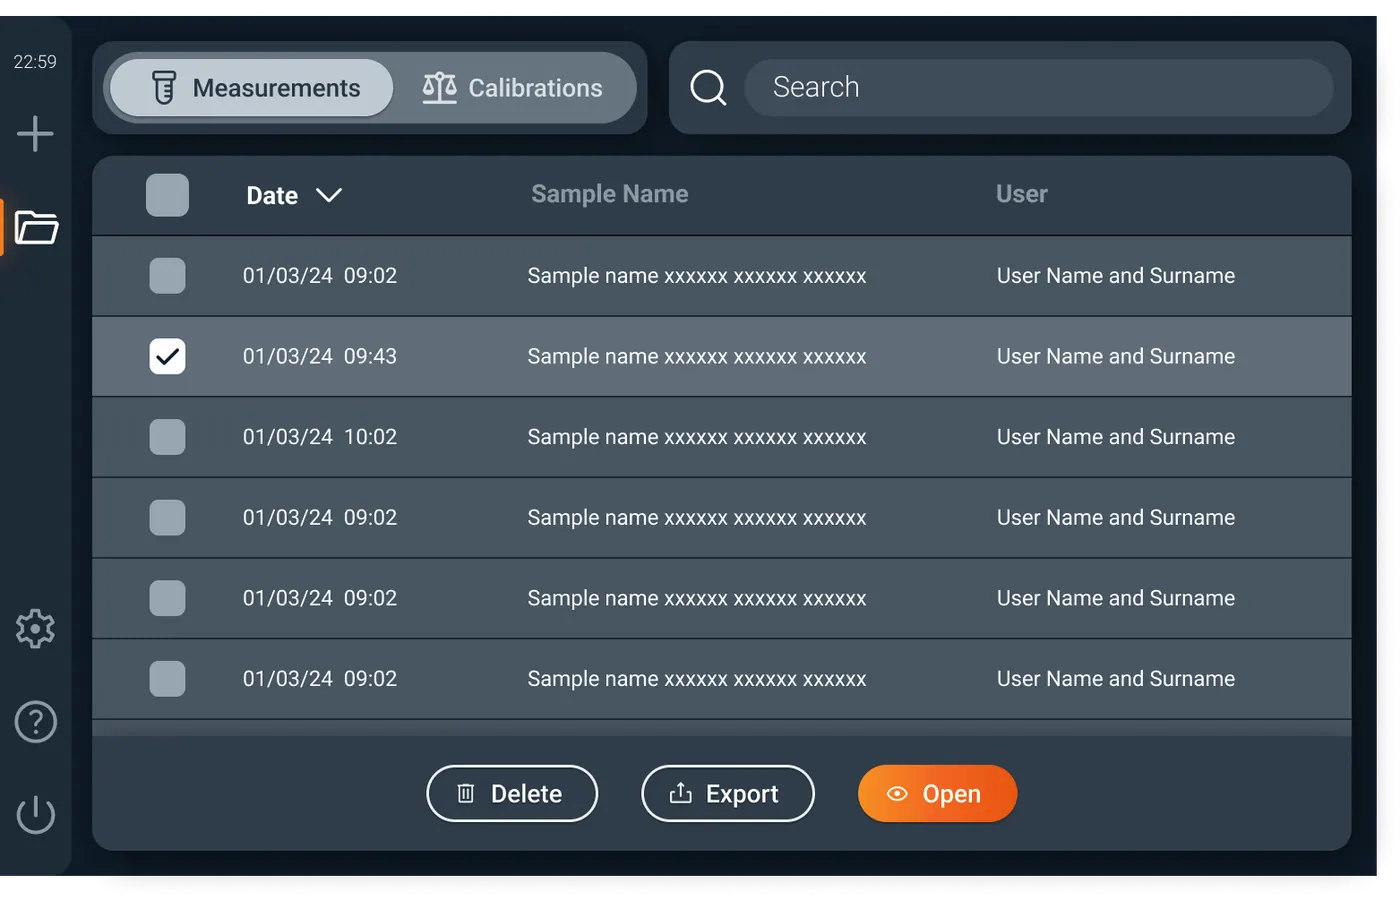Export the selected measurement

[727, 794]
